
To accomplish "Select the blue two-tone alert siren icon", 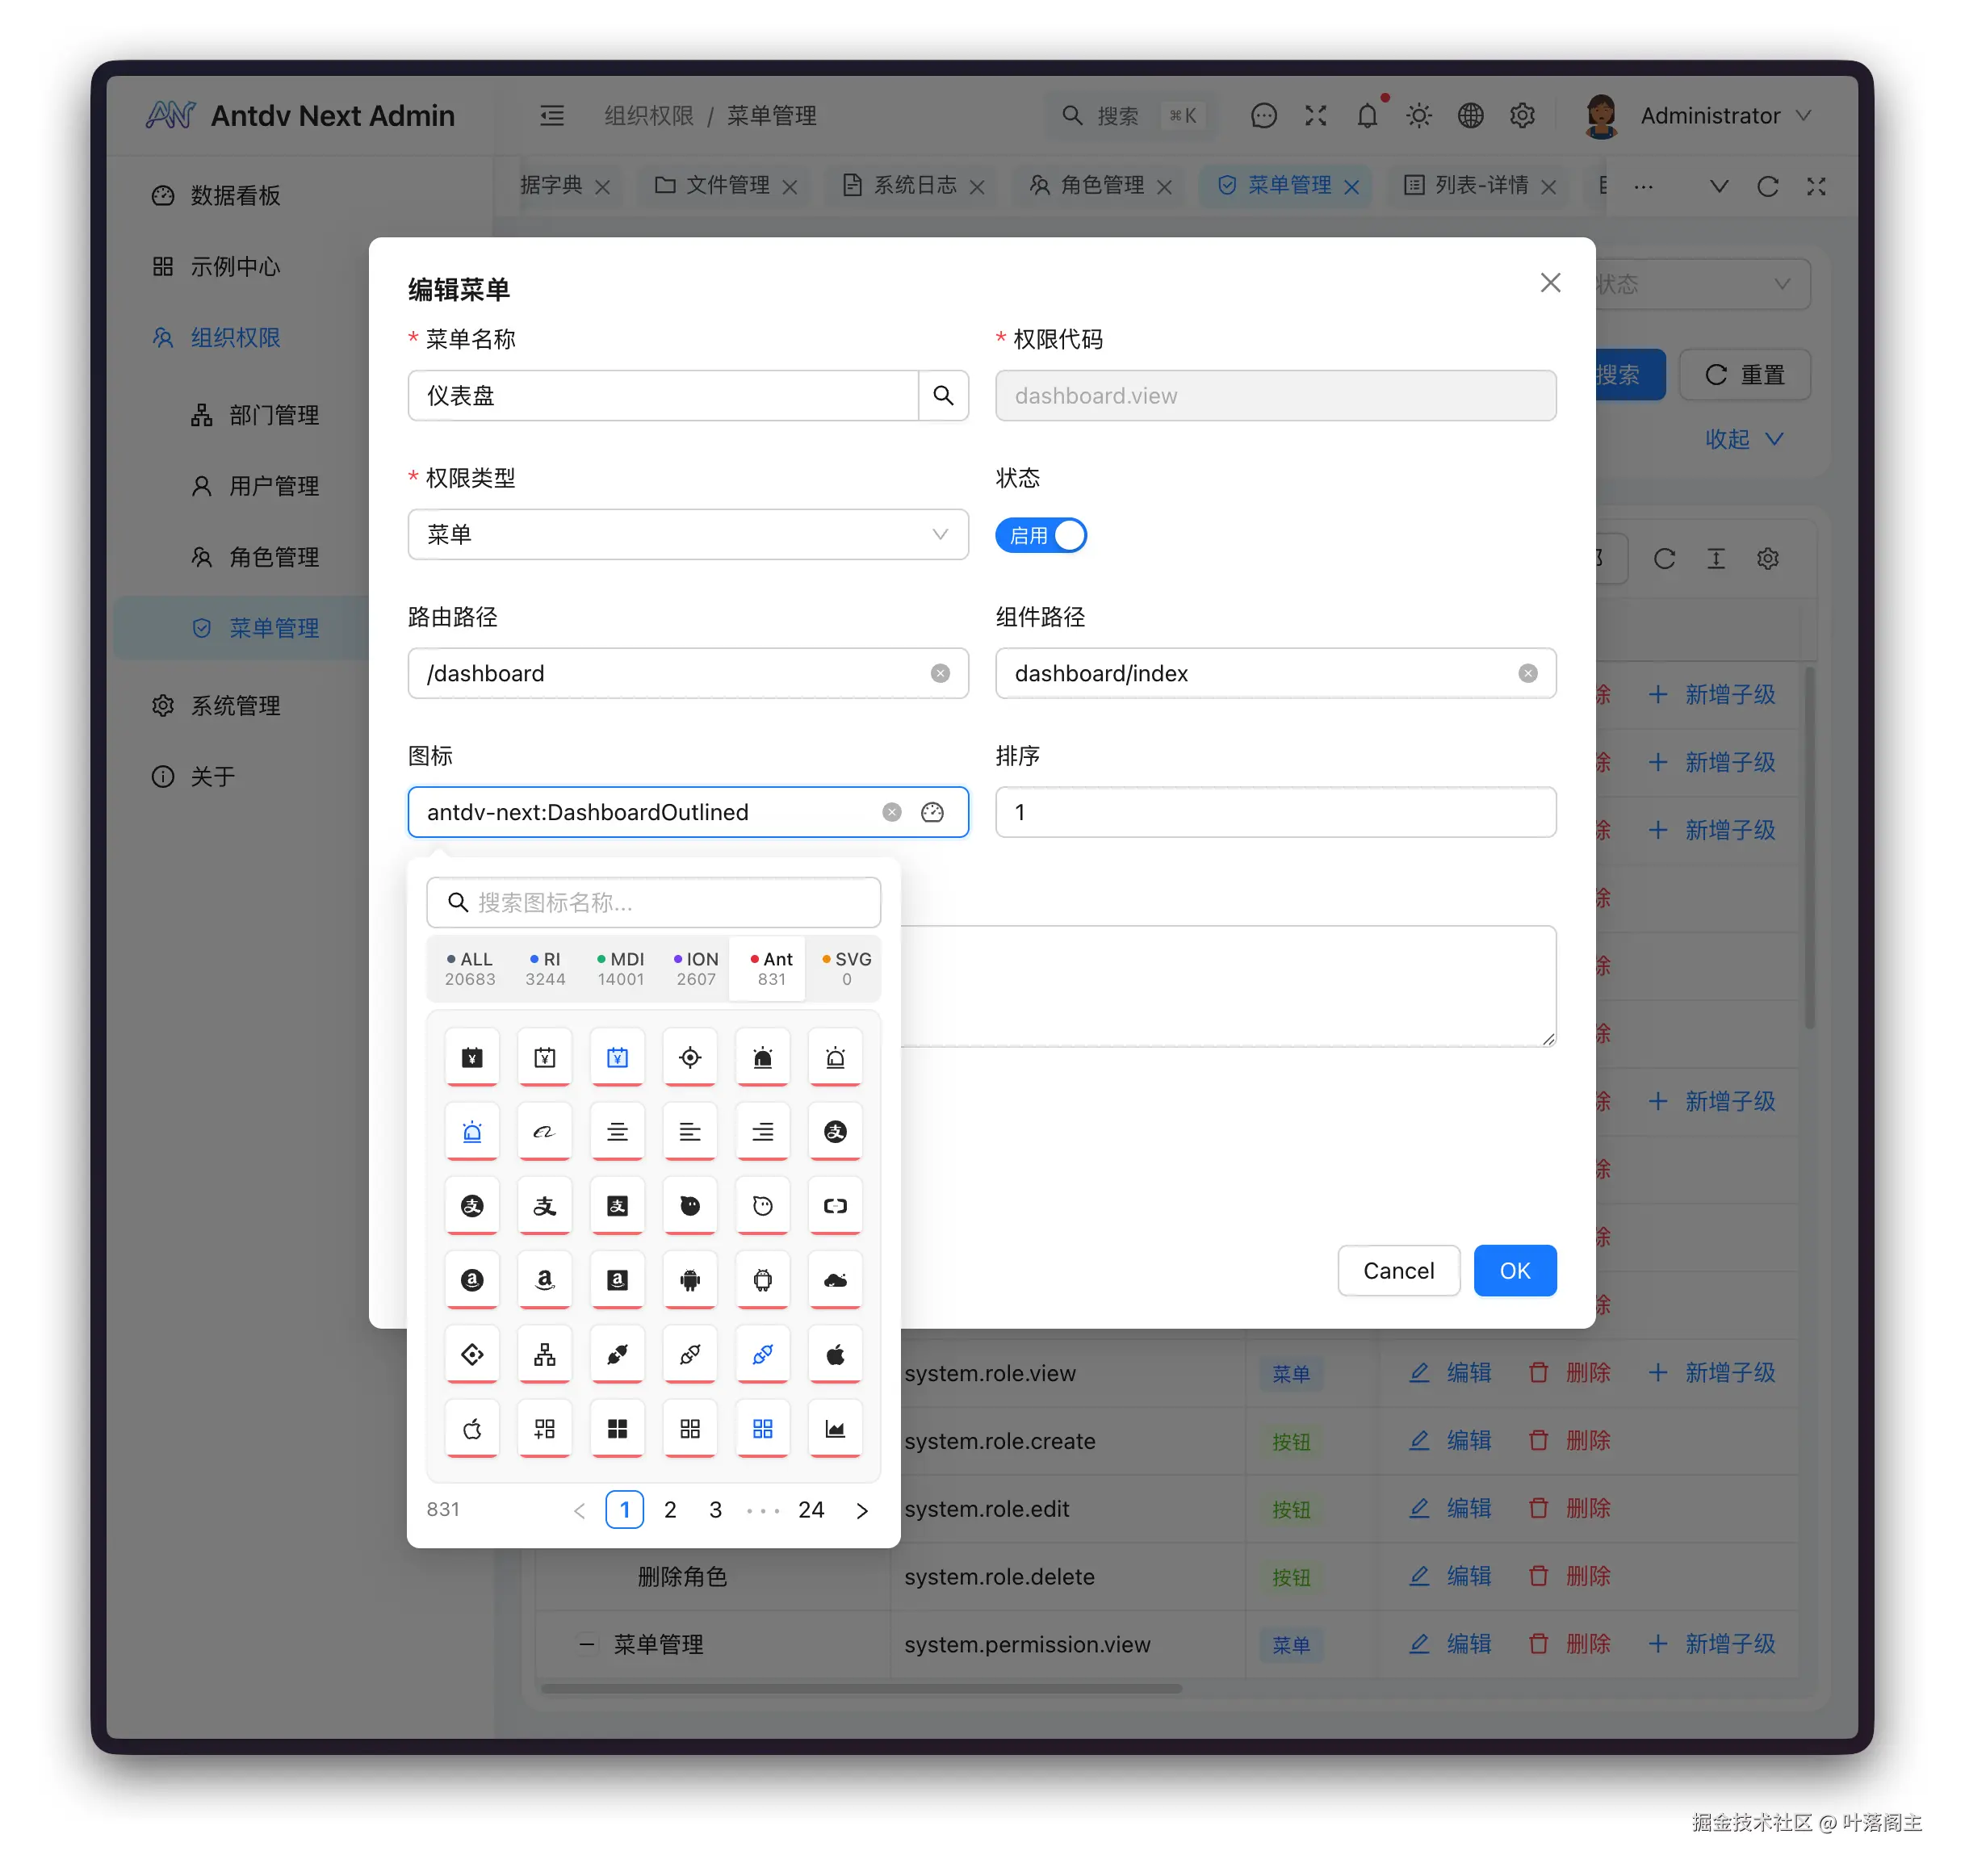I will click(x=472, y=1132).
